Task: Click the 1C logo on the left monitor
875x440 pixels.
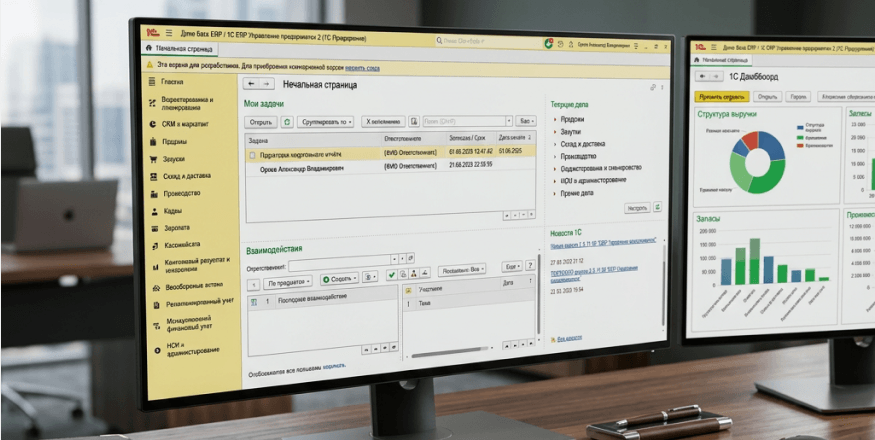Action: (x=152, y=32)
